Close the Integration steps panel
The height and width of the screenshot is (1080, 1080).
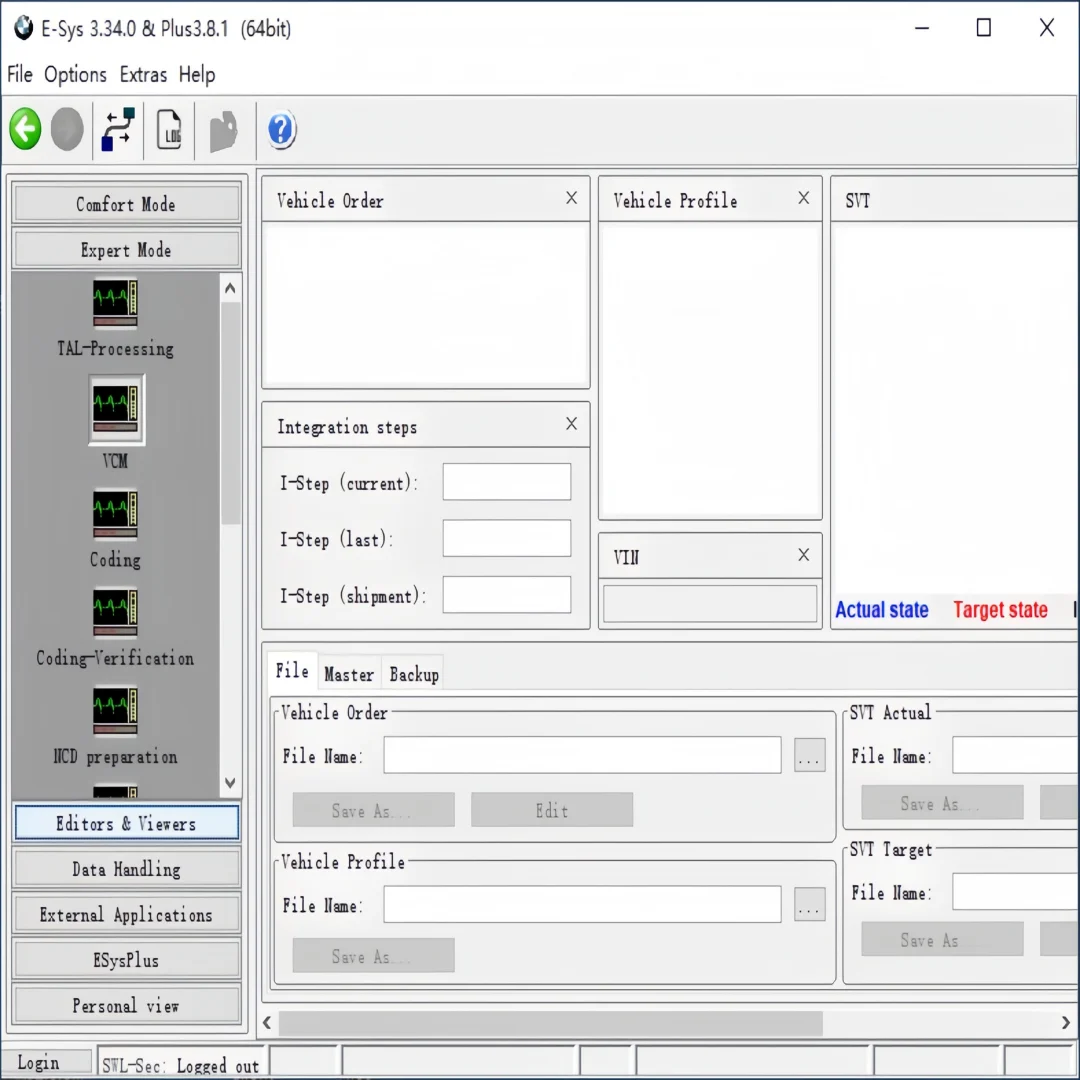tap(572, 424)
